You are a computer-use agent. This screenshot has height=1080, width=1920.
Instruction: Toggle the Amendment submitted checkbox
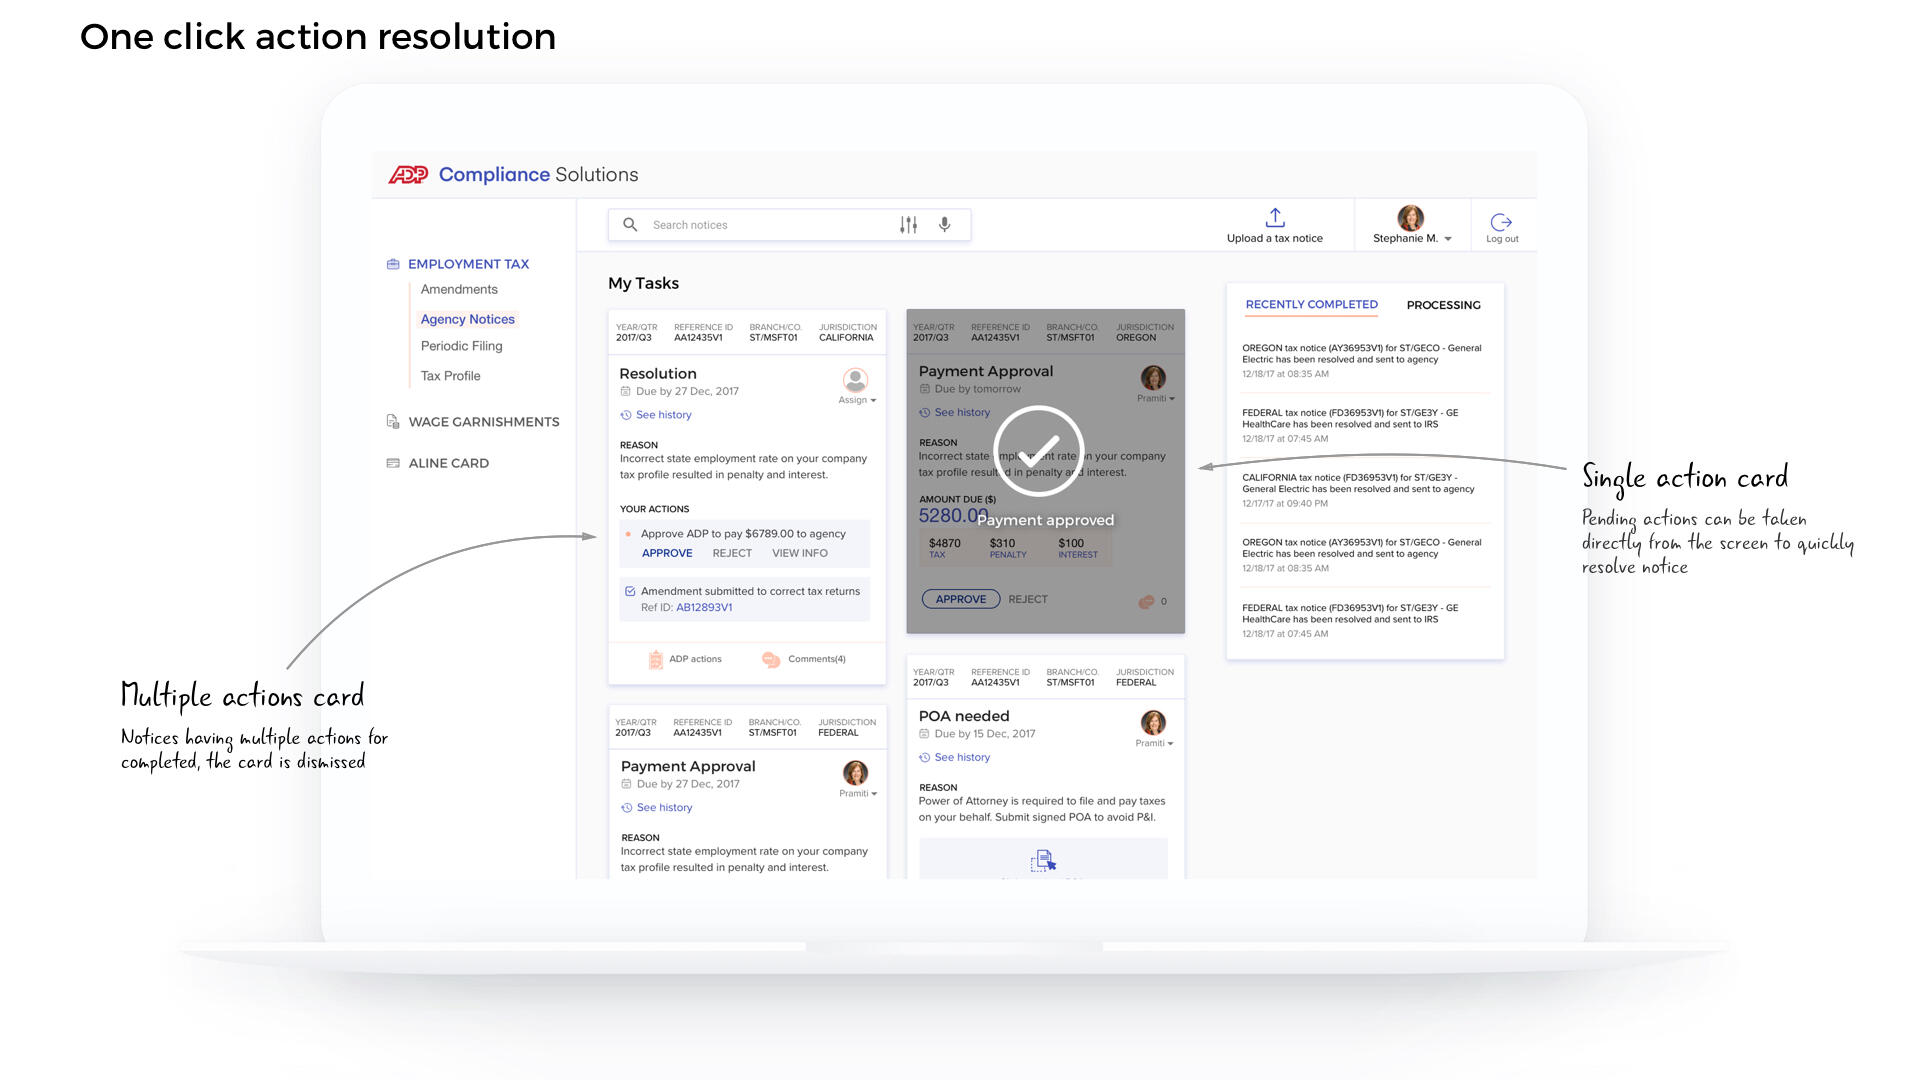(630, 592)
